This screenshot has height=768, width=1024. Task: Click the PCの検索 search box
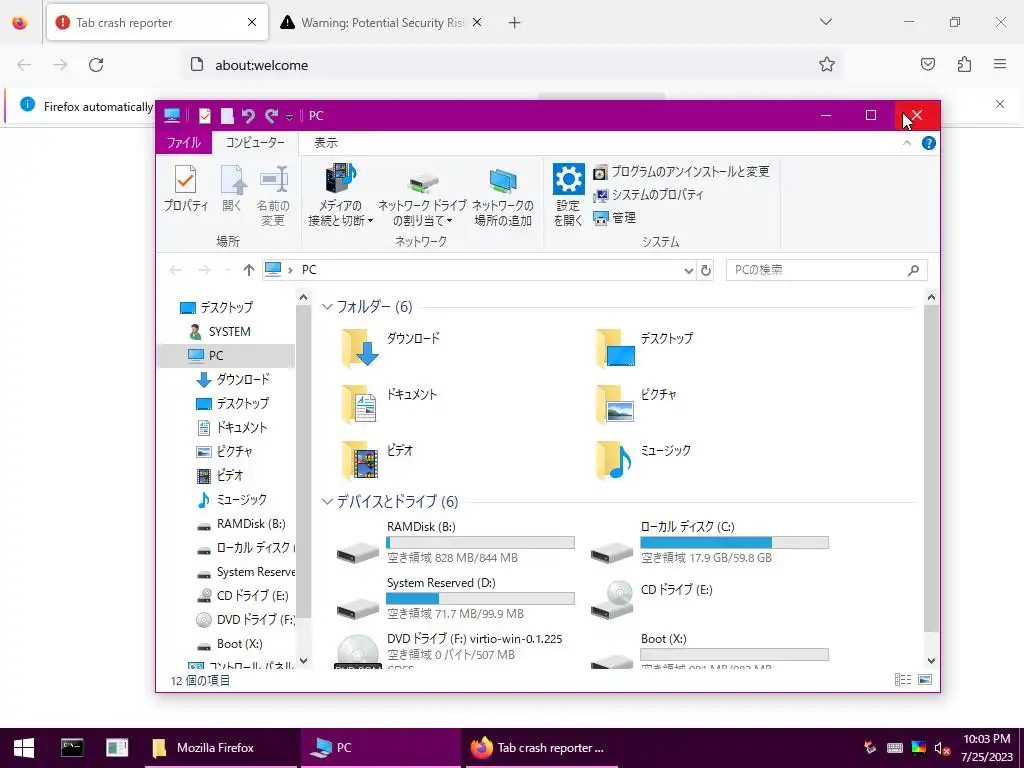click(x=826, y=270)
